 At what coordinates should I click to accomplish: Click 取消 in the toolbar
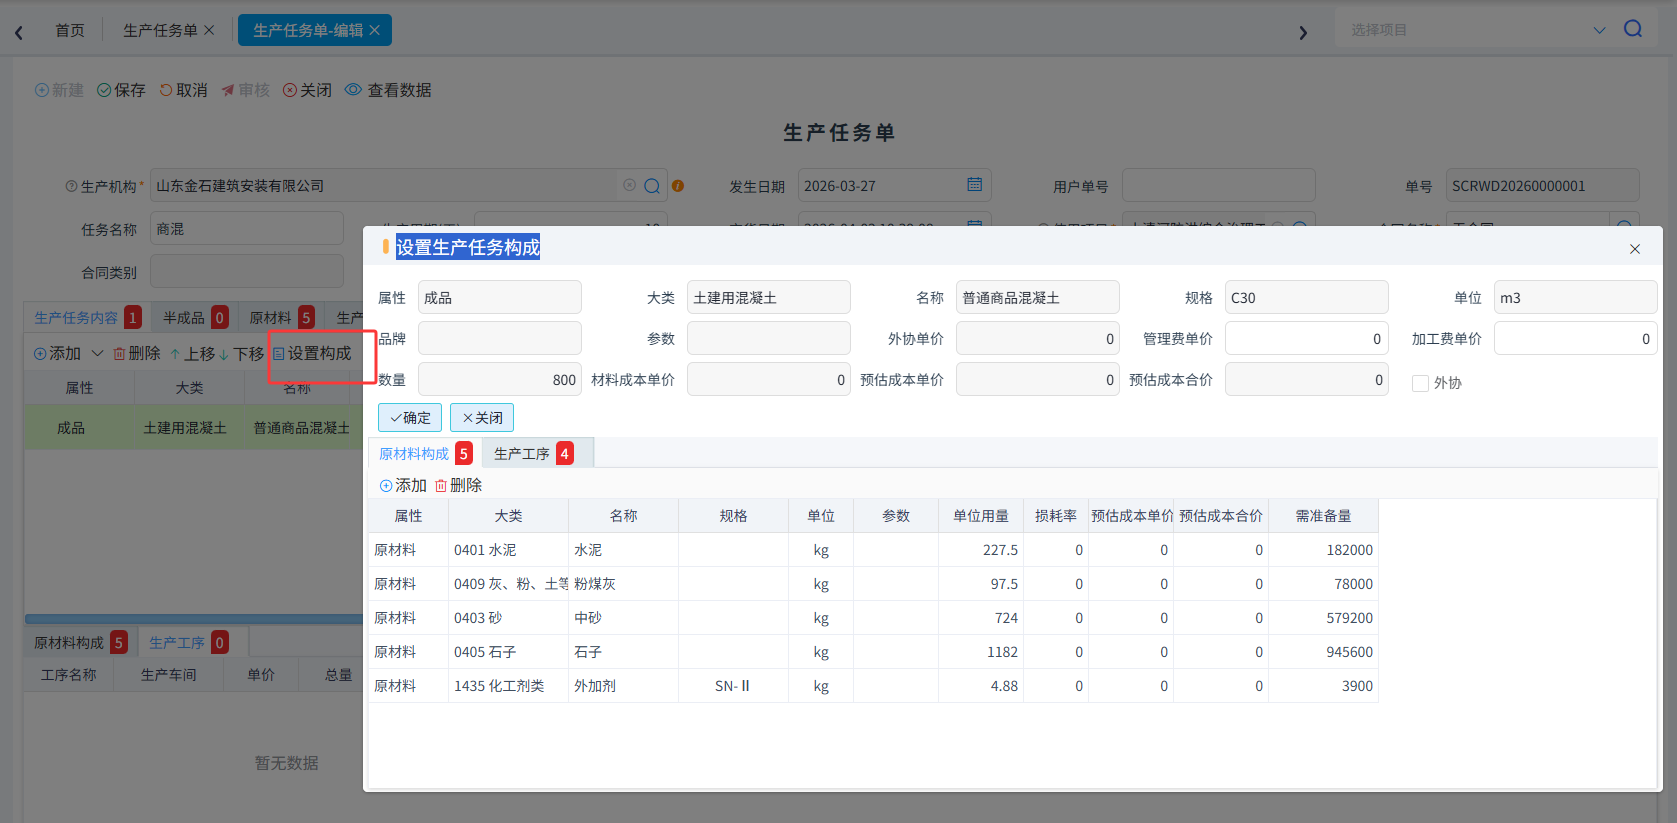click(183, 90)
